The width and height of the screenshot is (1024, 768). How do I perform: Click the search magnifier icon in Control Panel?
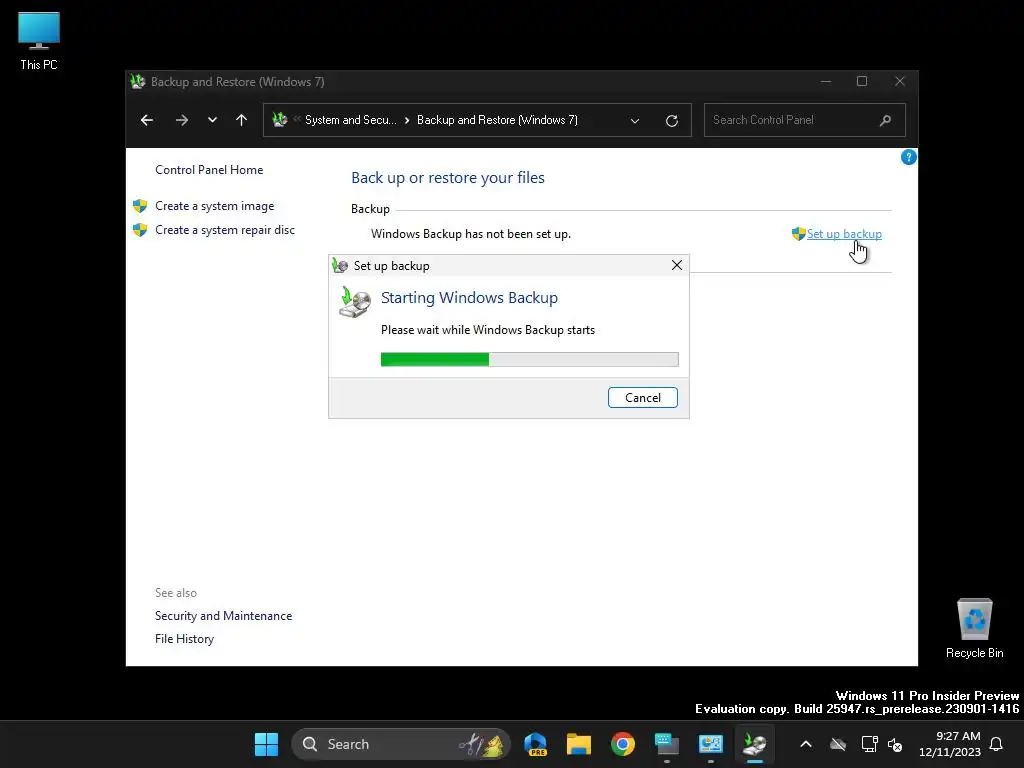pyautogui.click(x=885, y=120)
